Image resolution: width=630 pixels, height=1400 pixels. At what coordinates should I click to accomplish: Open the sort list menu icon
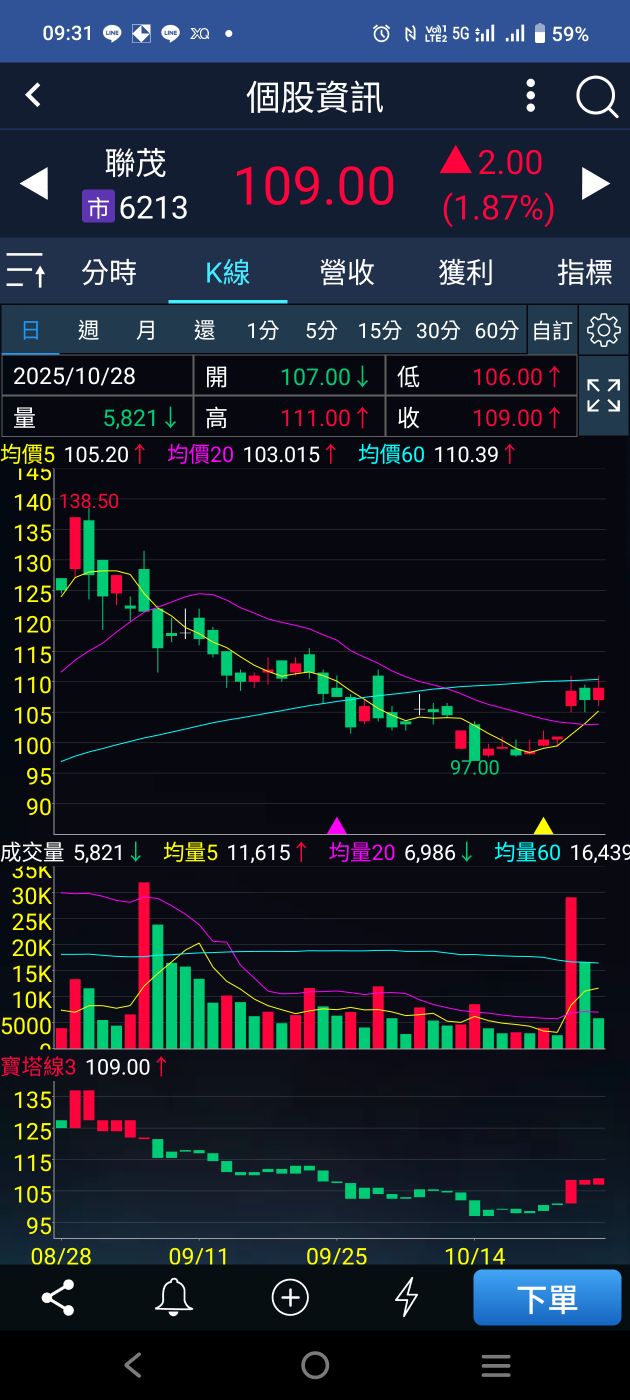click(x=26, y=272)
